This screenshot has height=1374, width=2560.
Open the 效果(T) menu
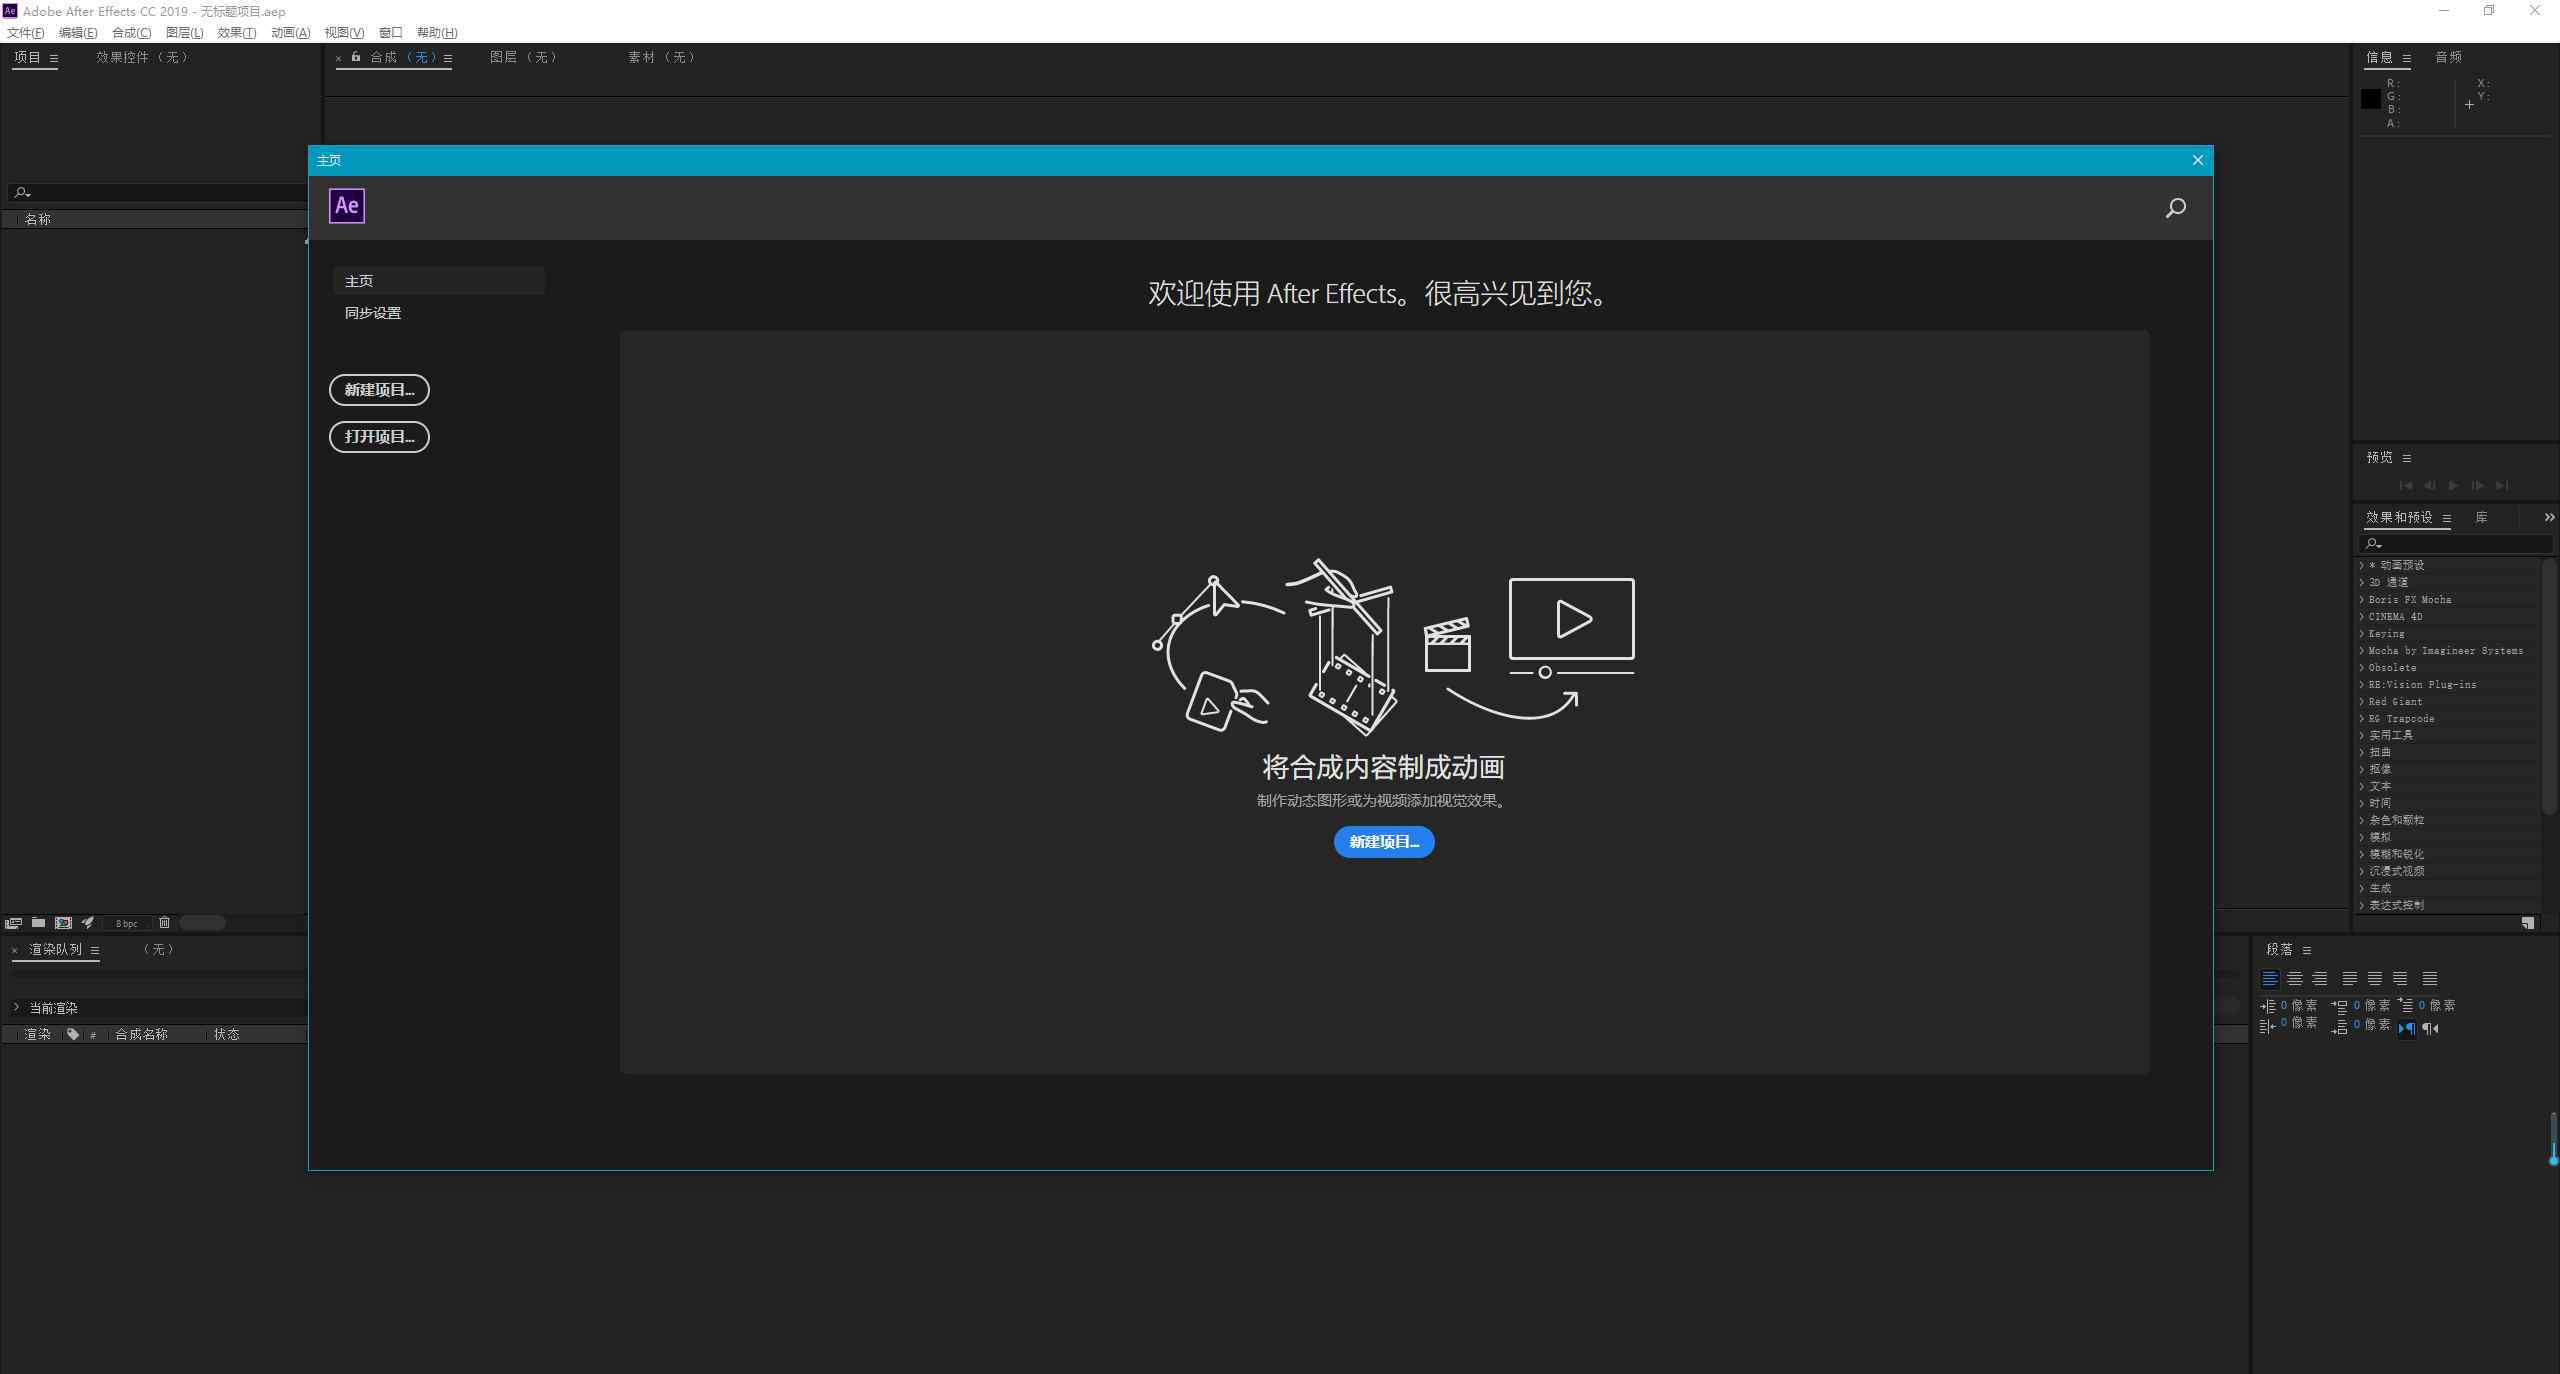[x=236, y=33]
